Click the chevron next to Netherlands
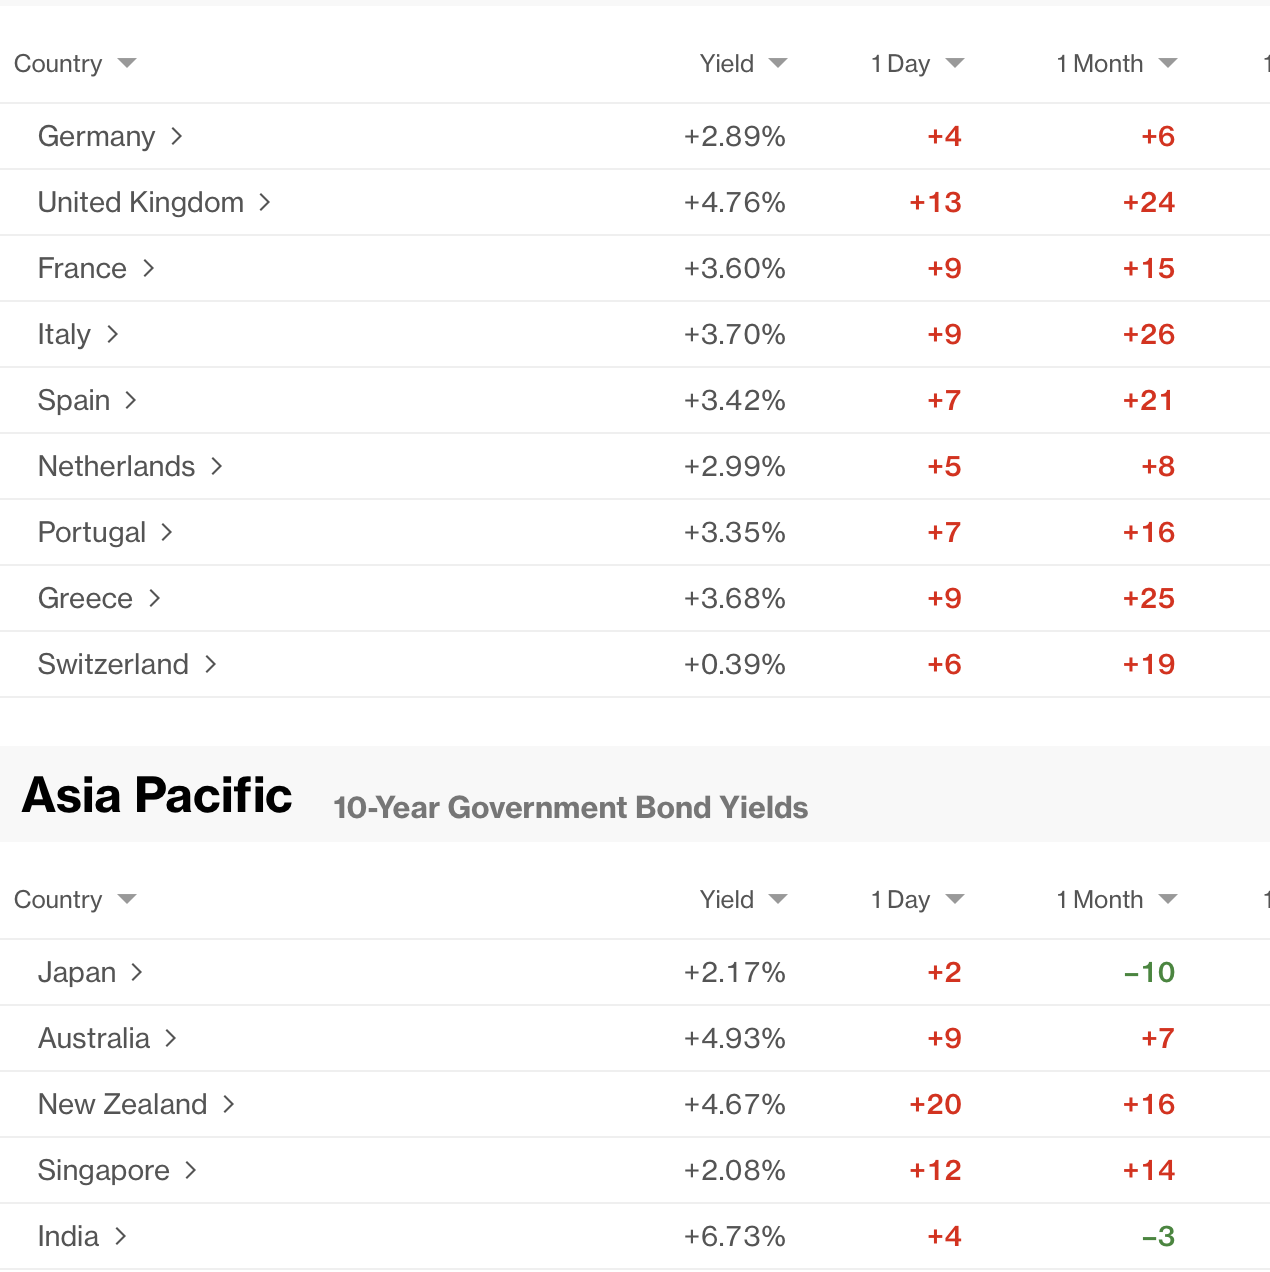 217,466
